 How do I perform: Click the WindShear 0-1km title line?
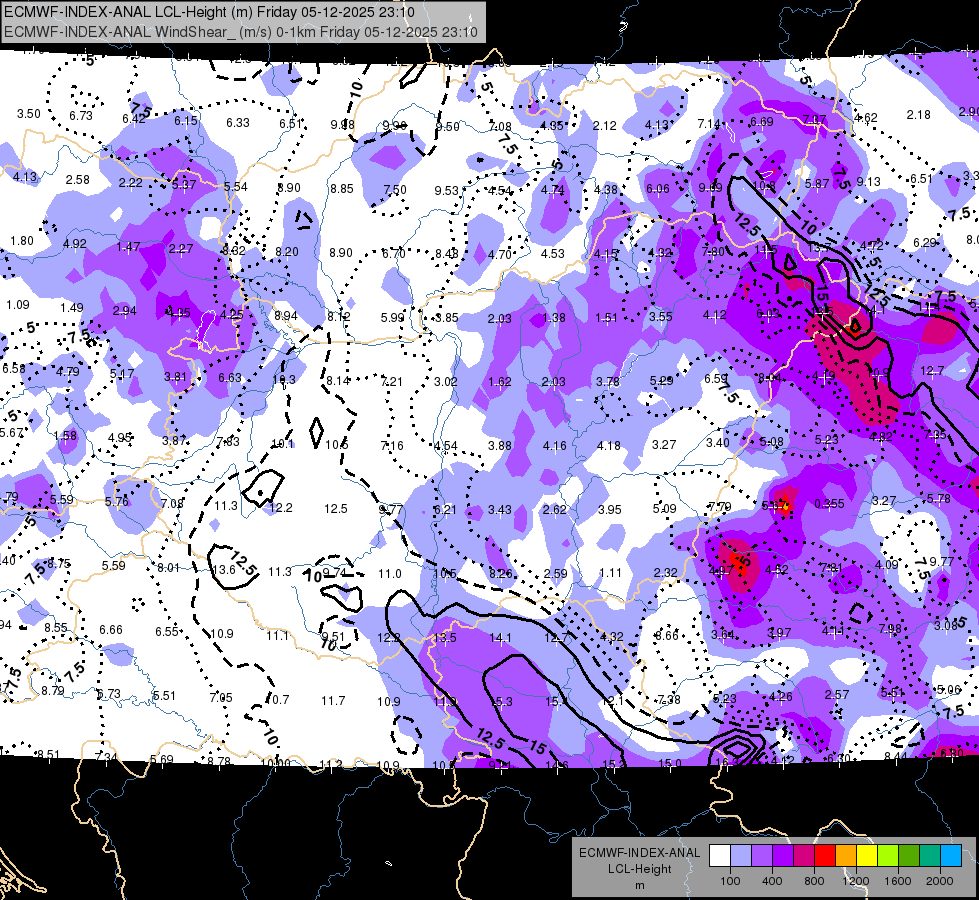(241, 32)
